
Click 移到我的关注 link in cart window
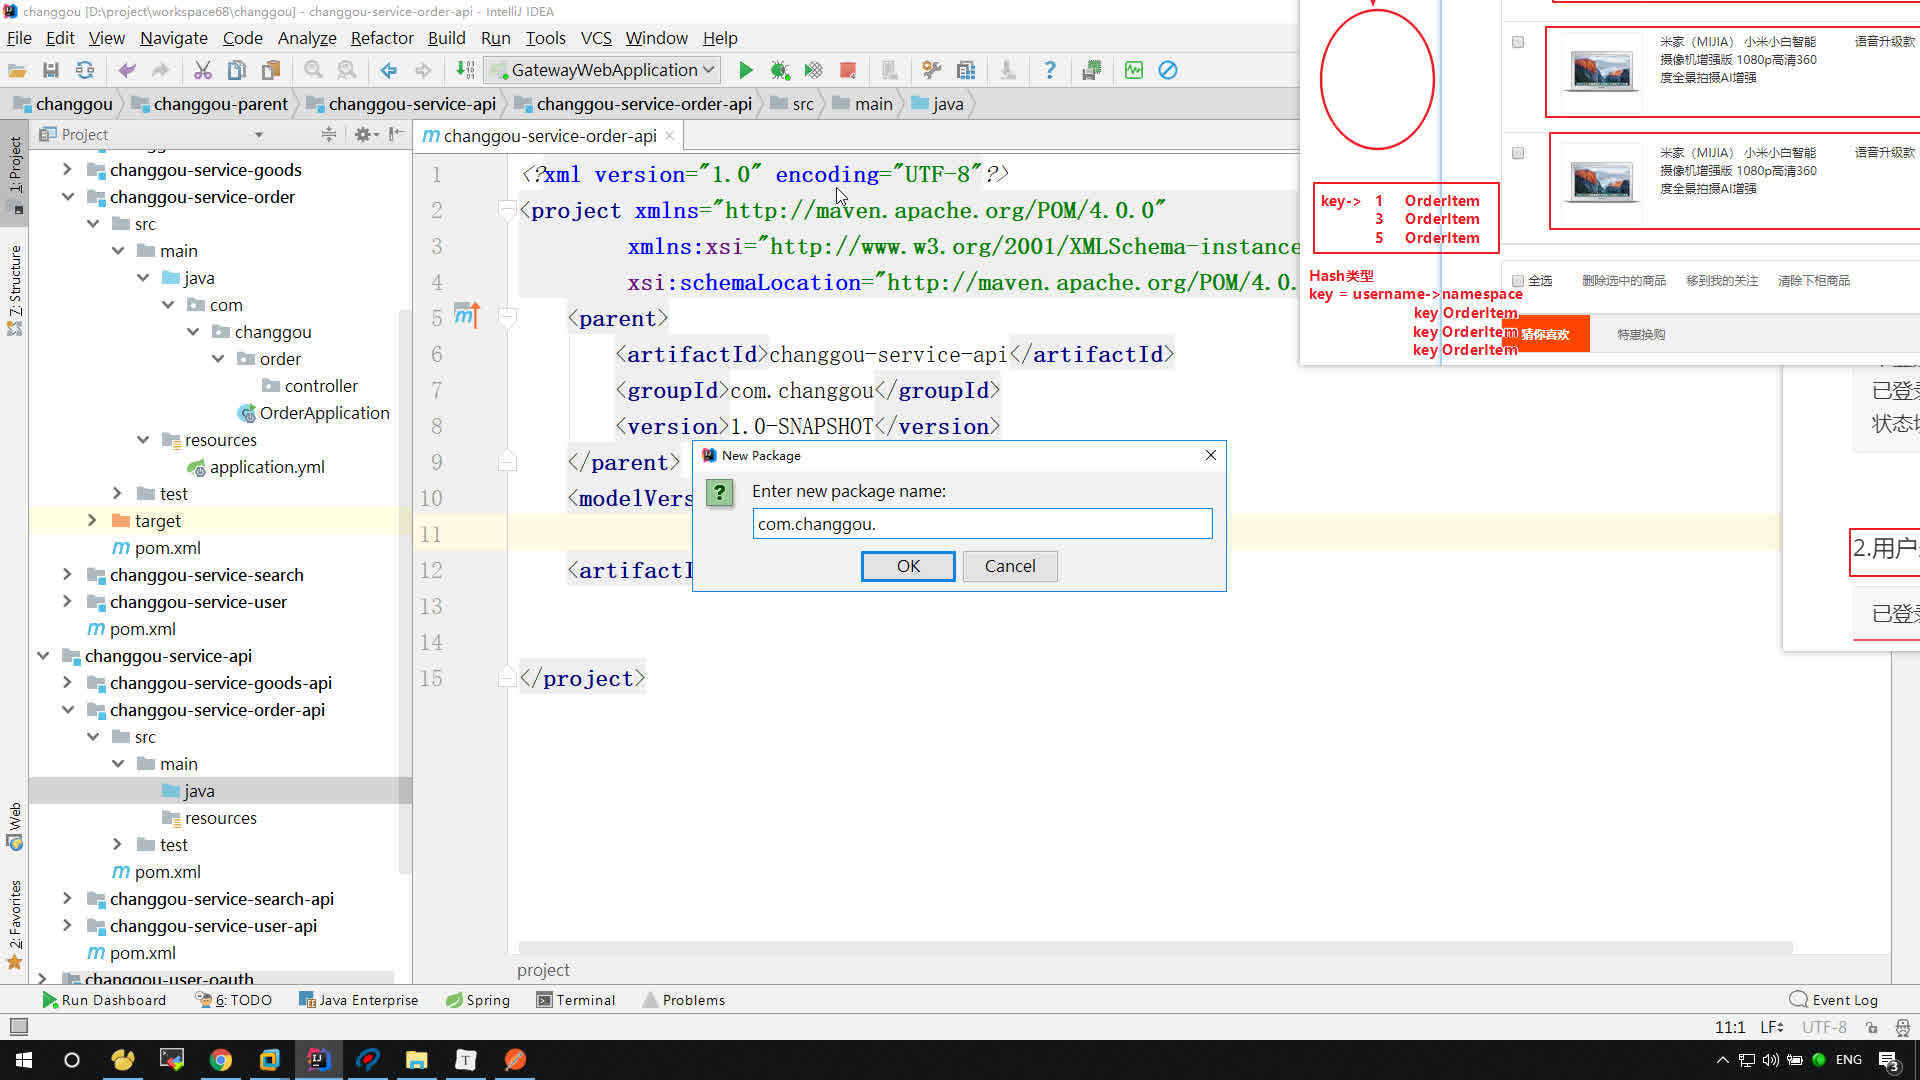coord(1722,281)
